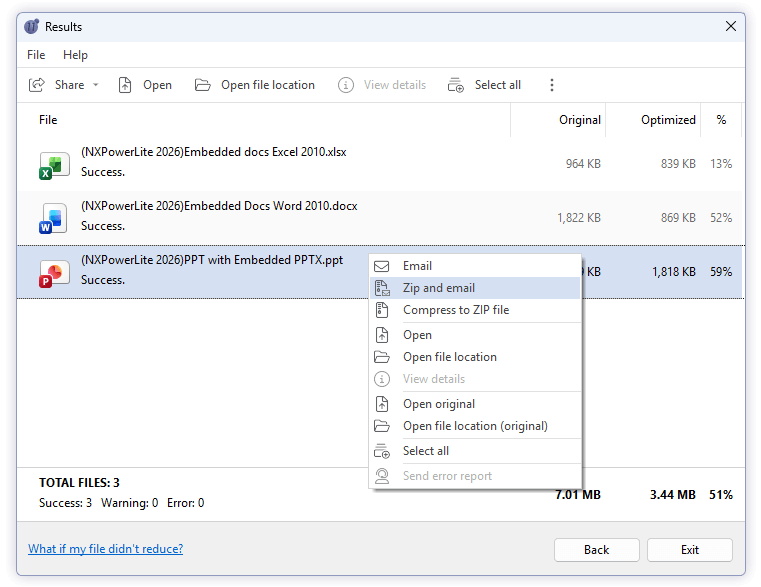
Task: Click the Open toolbar label
Action: (157, 85)
